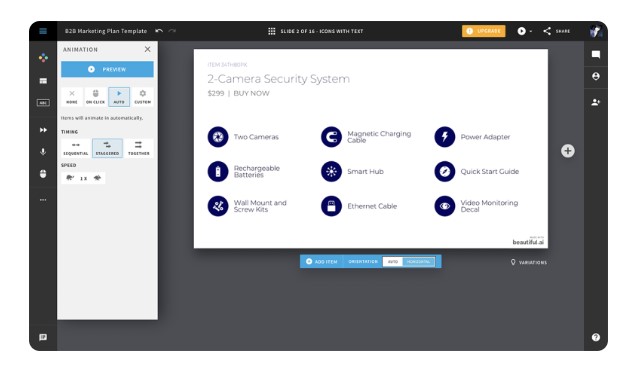The width and height of the screenshot is (627, 367).
Task: Open the ABC text box icon
Action: click(x=43, y=103)
